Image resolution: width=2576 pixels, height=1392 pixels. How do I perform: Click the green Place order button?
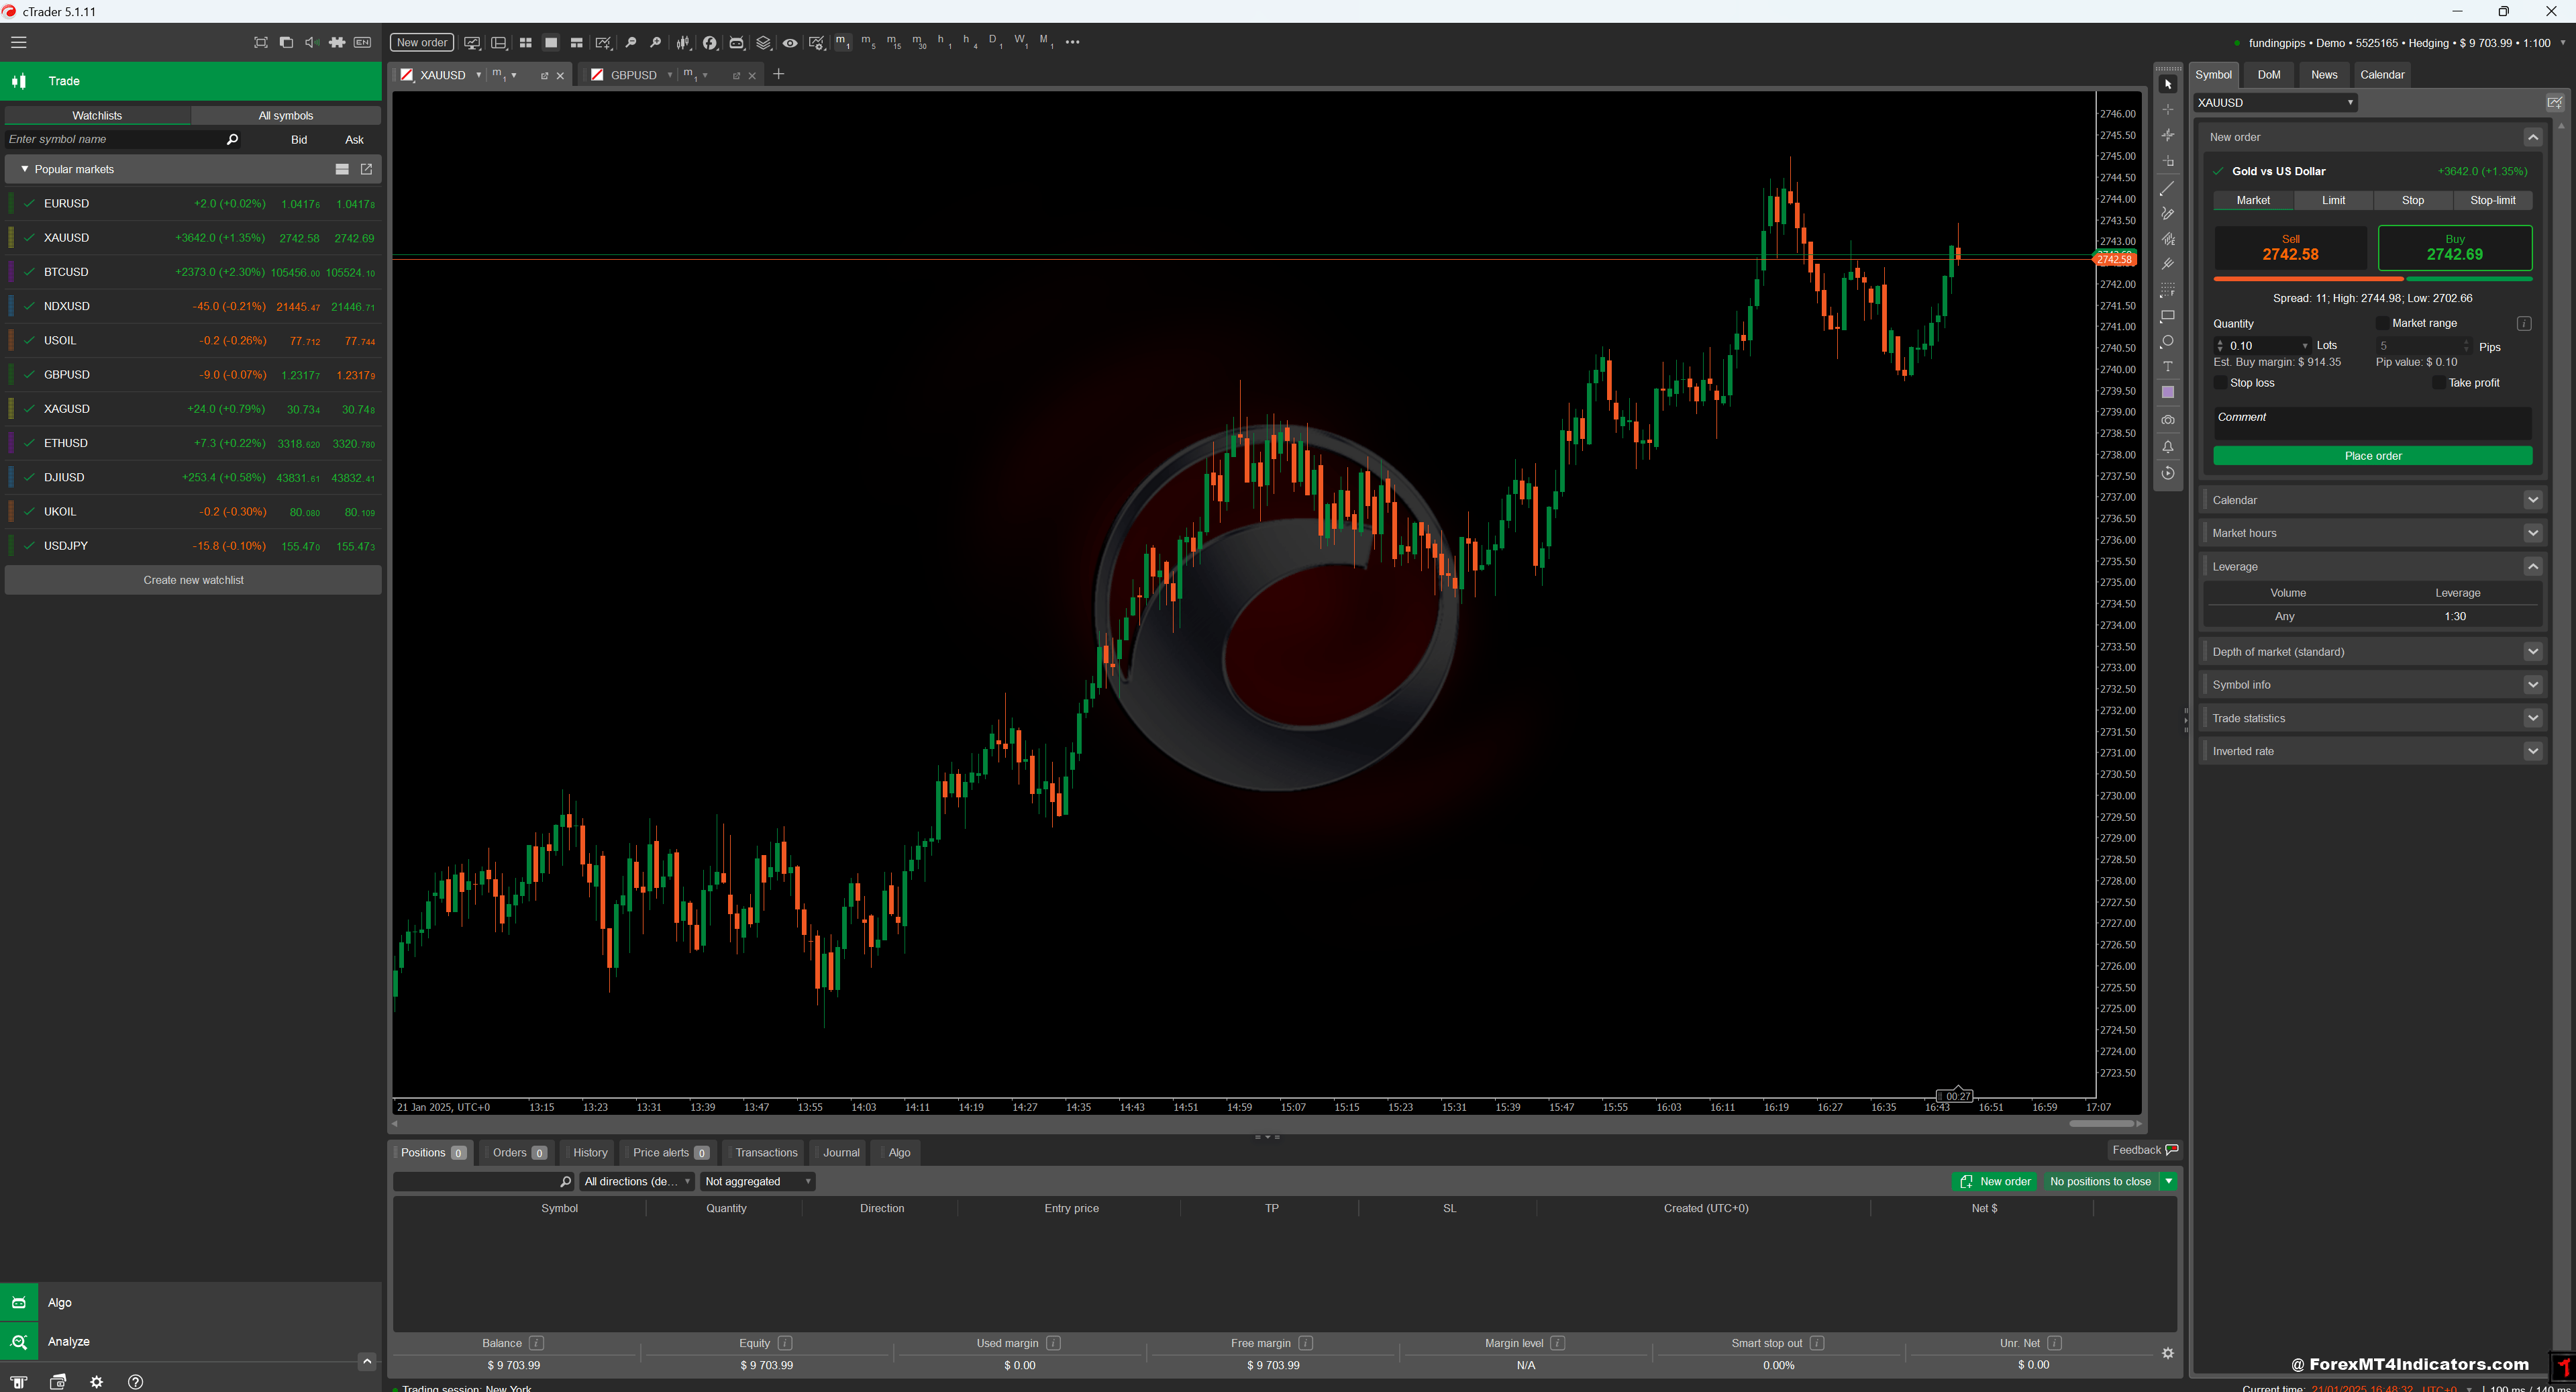click(2372, 454)
